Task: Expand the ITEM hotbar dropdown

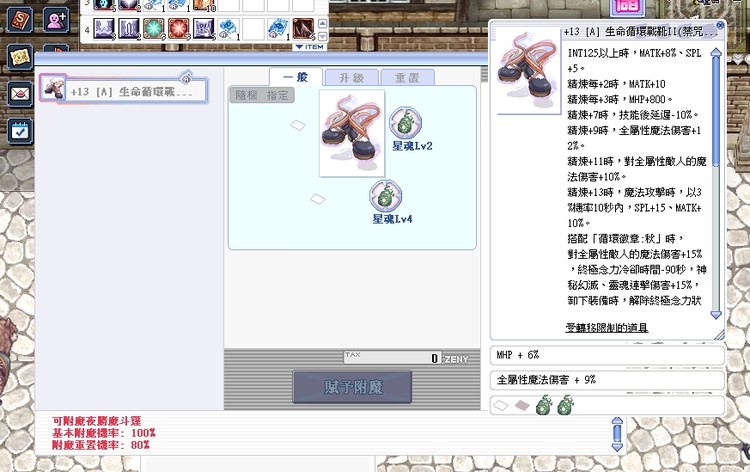Action: [309, 47]
